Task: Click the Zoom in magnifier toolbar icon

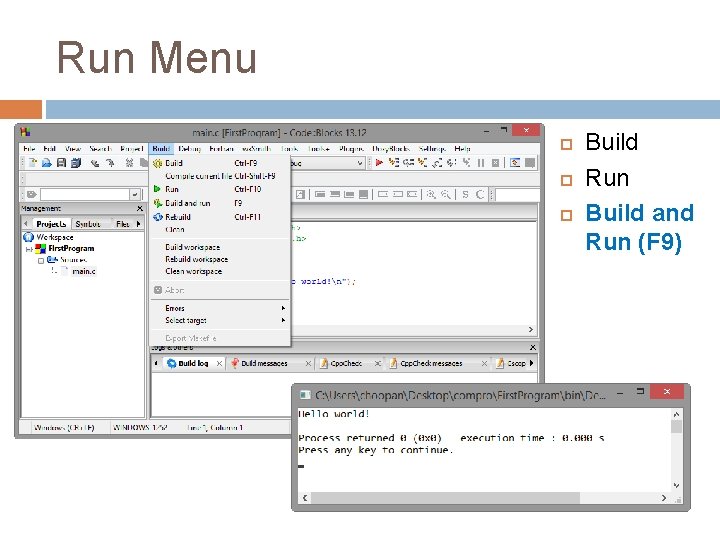Action: (431, 194)
